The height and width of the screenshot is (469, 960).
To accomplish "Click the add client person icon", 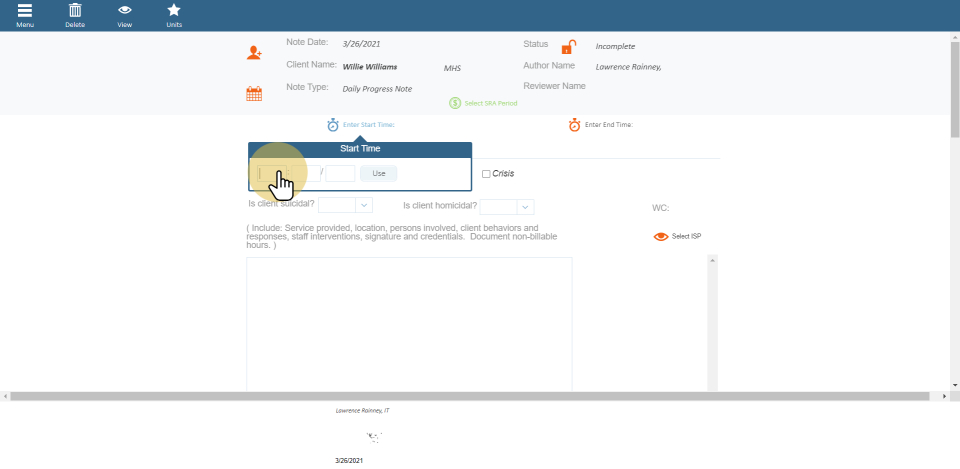I will (255, 52).
